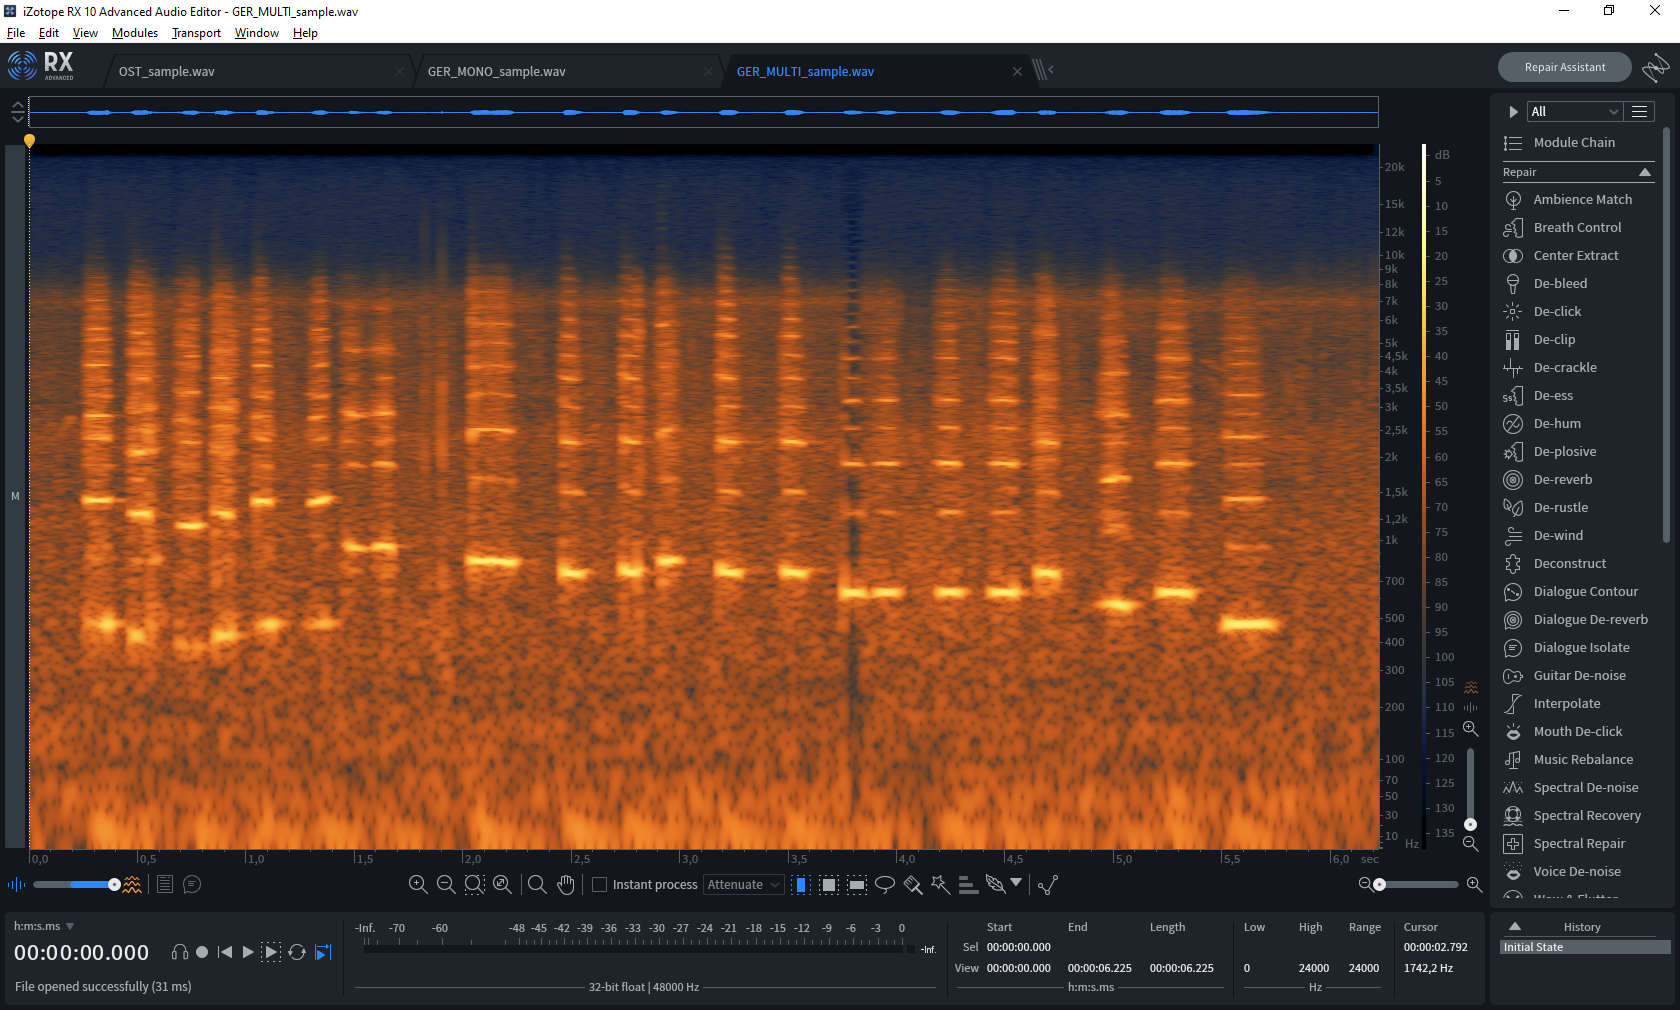This screenshot has width=1680, height=1010.
Task: Click the zoom out icon below spectrogram
Action: tap(446, 885)
